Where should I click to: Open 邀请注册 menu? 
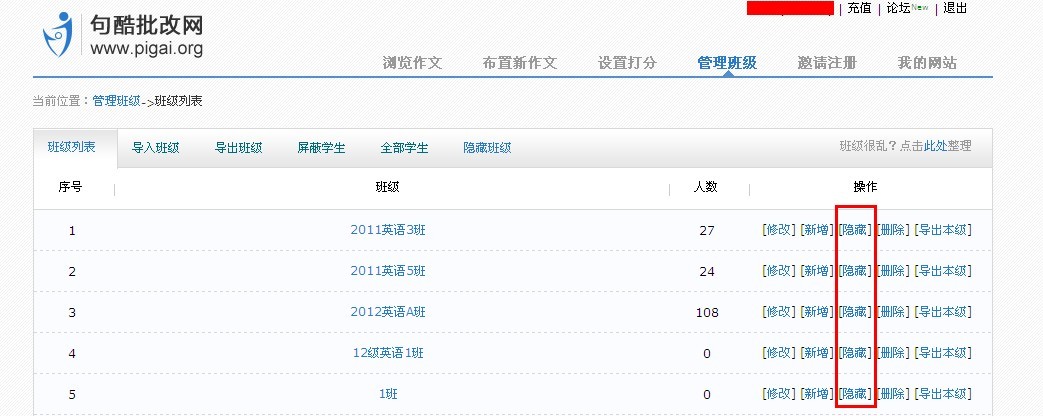827,63
